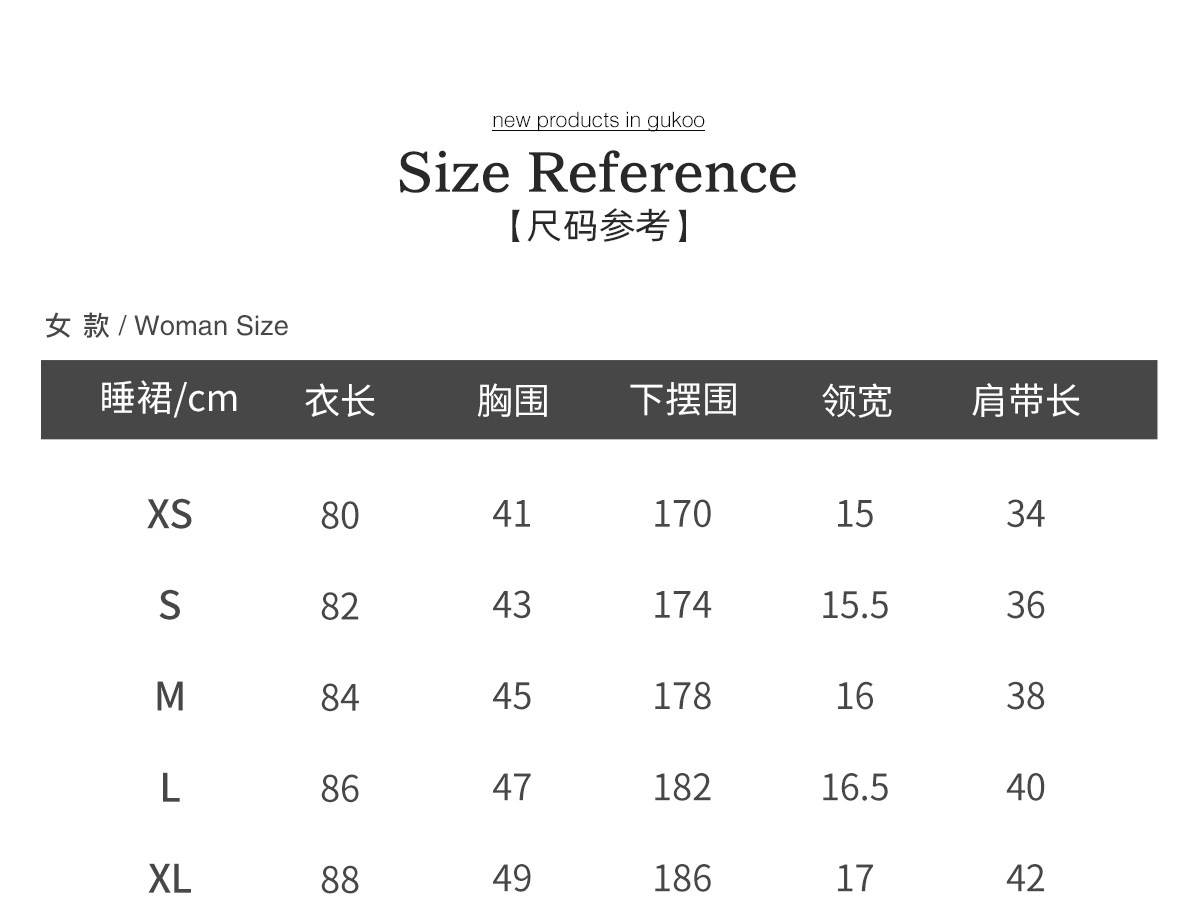
Task: Click the XS size row label
Action: point(169,514)
